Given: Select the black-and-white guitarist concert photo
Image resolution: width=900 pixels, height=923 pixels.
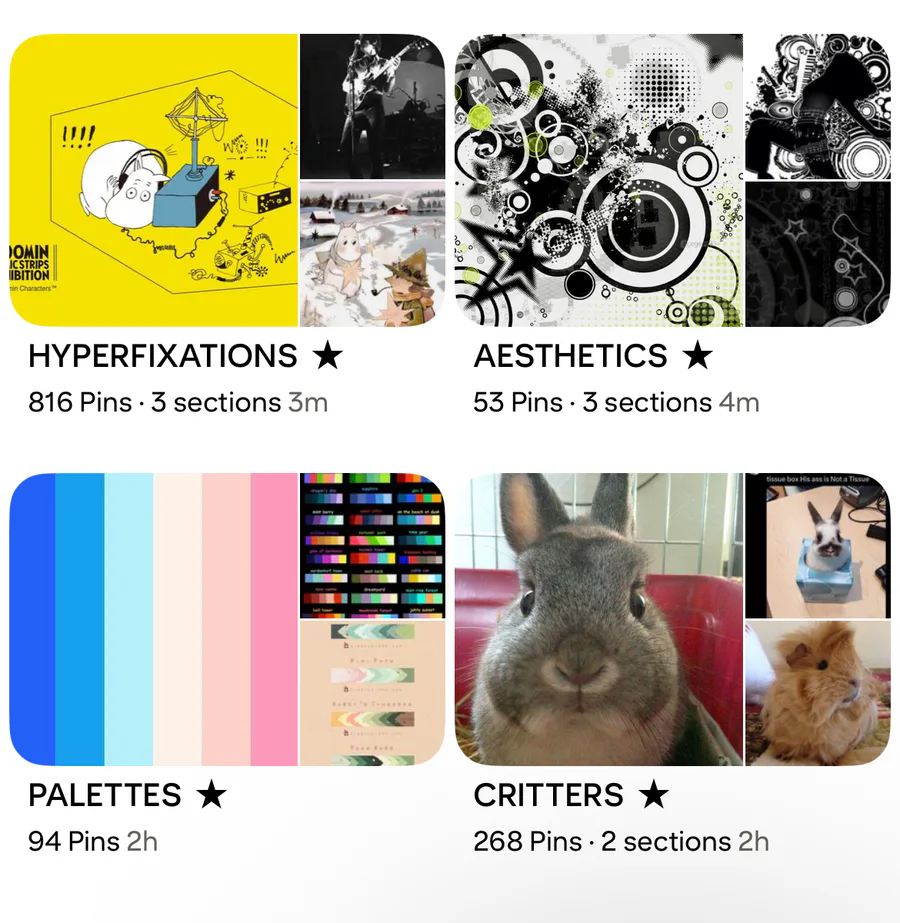Looking at the screenshot, I should [373, 107].
